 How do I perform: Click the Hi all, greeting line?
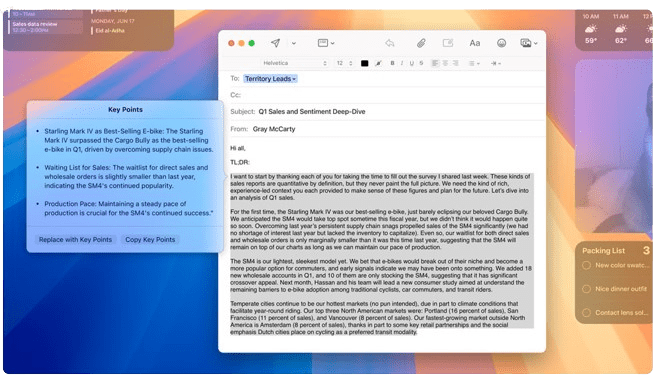tap(238, 148)
